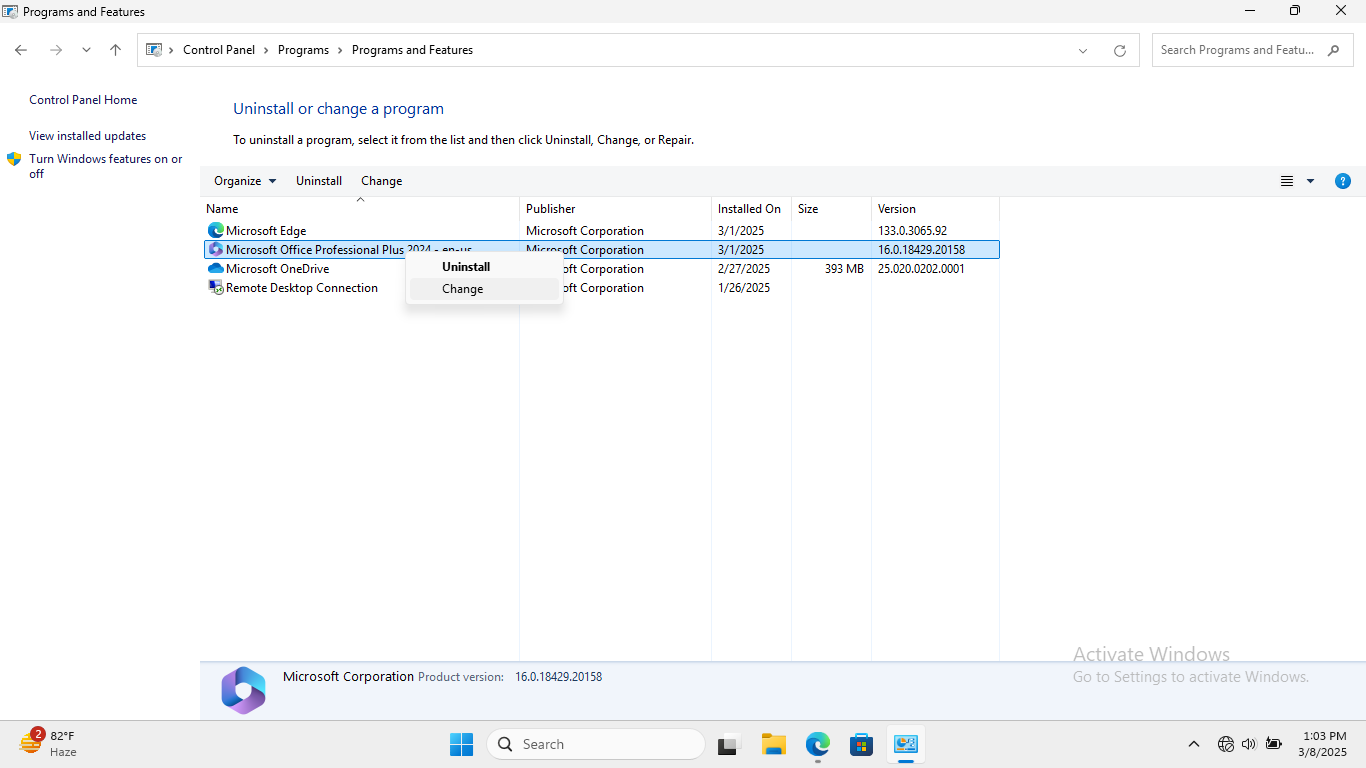
Task: Open the clock showing 1:03 PM
Action: coord(1324,744)
